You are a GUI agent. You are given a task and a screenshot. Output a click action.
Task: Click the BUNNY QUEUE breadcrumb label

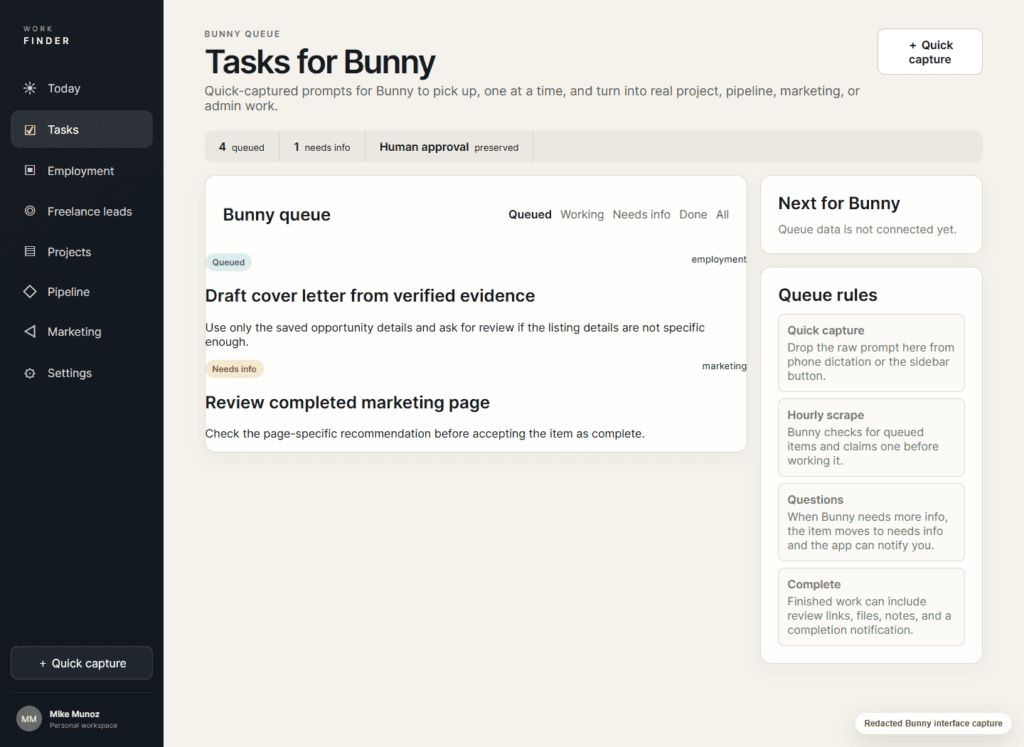(242, 34)
